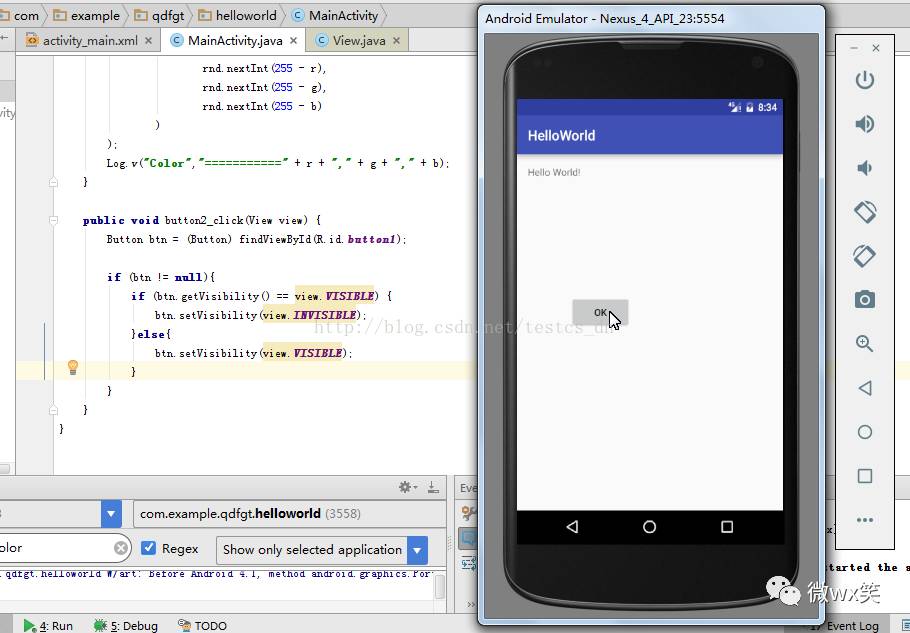Click the com breadcrumb folder
The image size is (910, 633).
coord(20,16)
